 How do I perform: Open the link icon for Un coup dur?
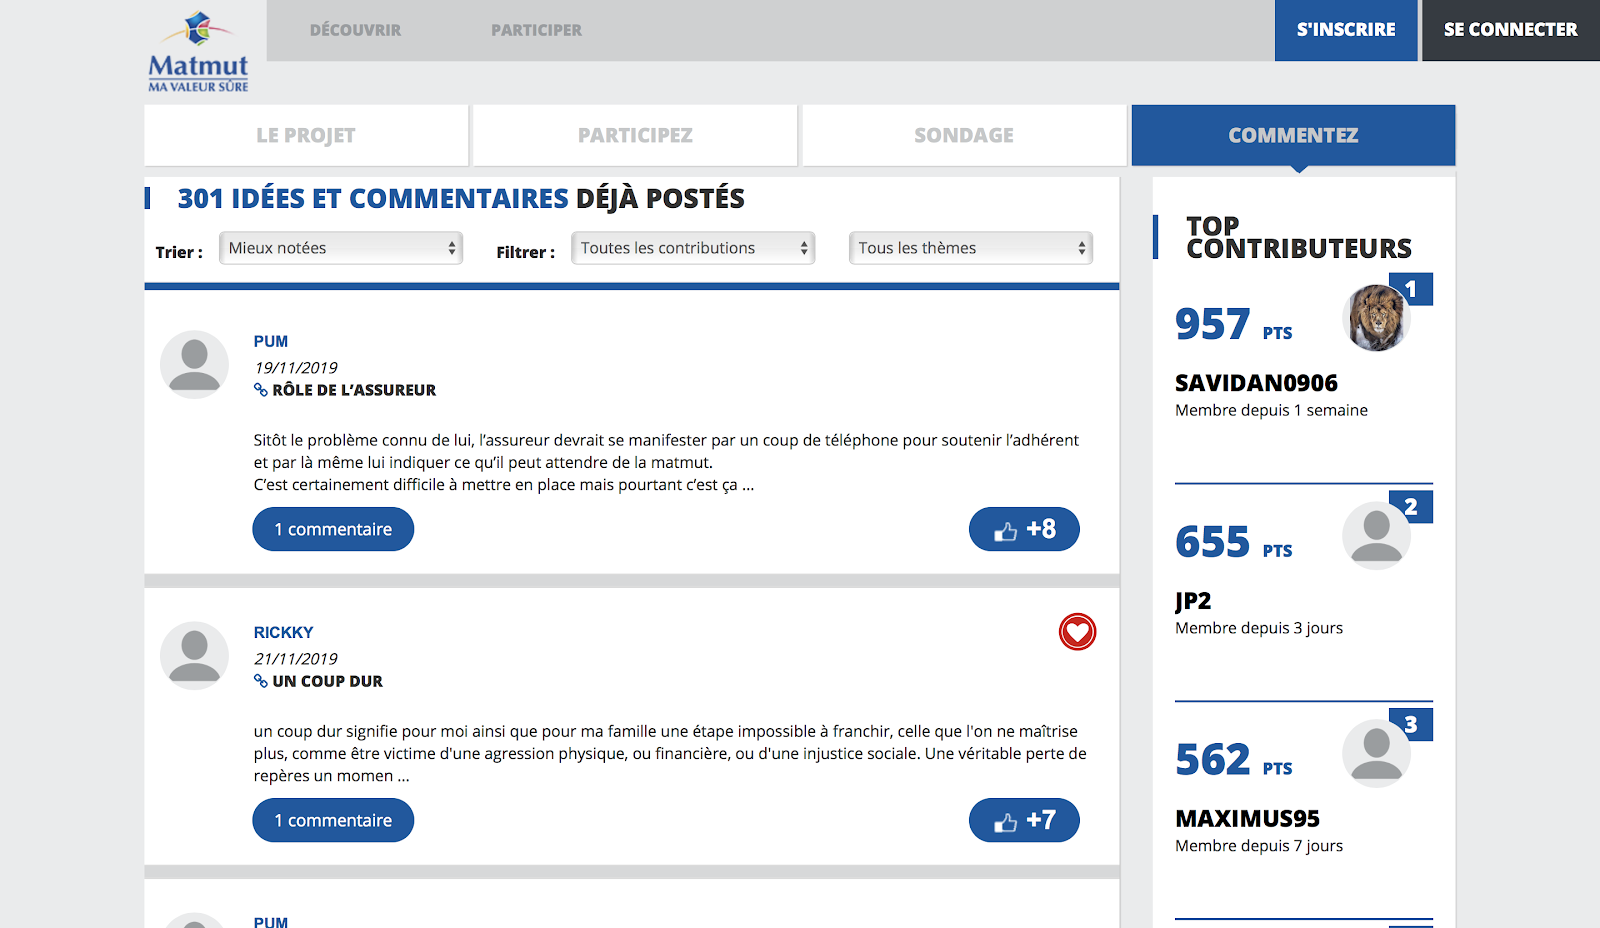coord(261,681)
